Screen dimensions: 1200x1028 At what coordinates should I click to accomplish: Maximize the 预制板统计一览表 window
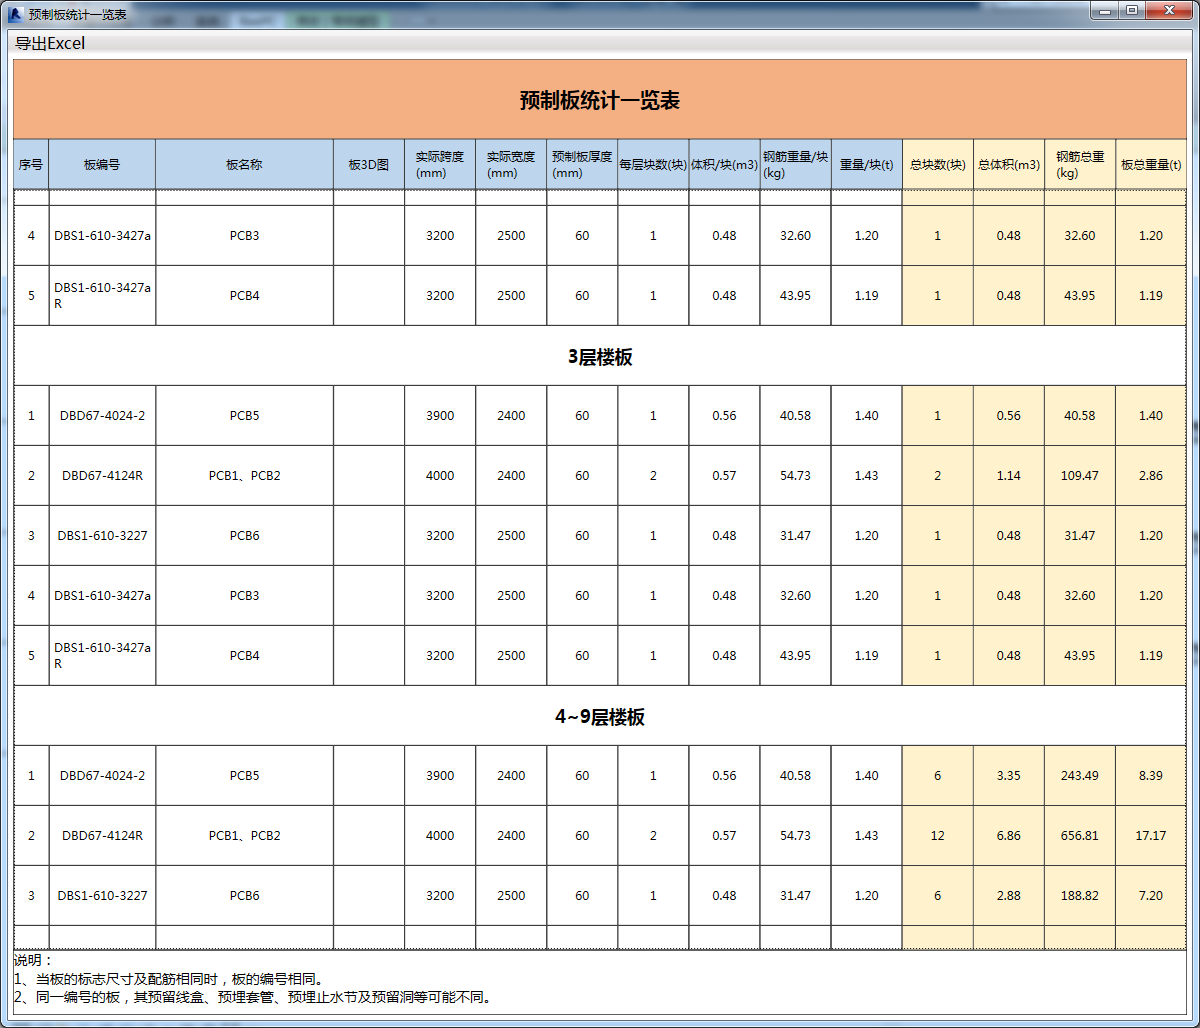(x=1131, y=11)
